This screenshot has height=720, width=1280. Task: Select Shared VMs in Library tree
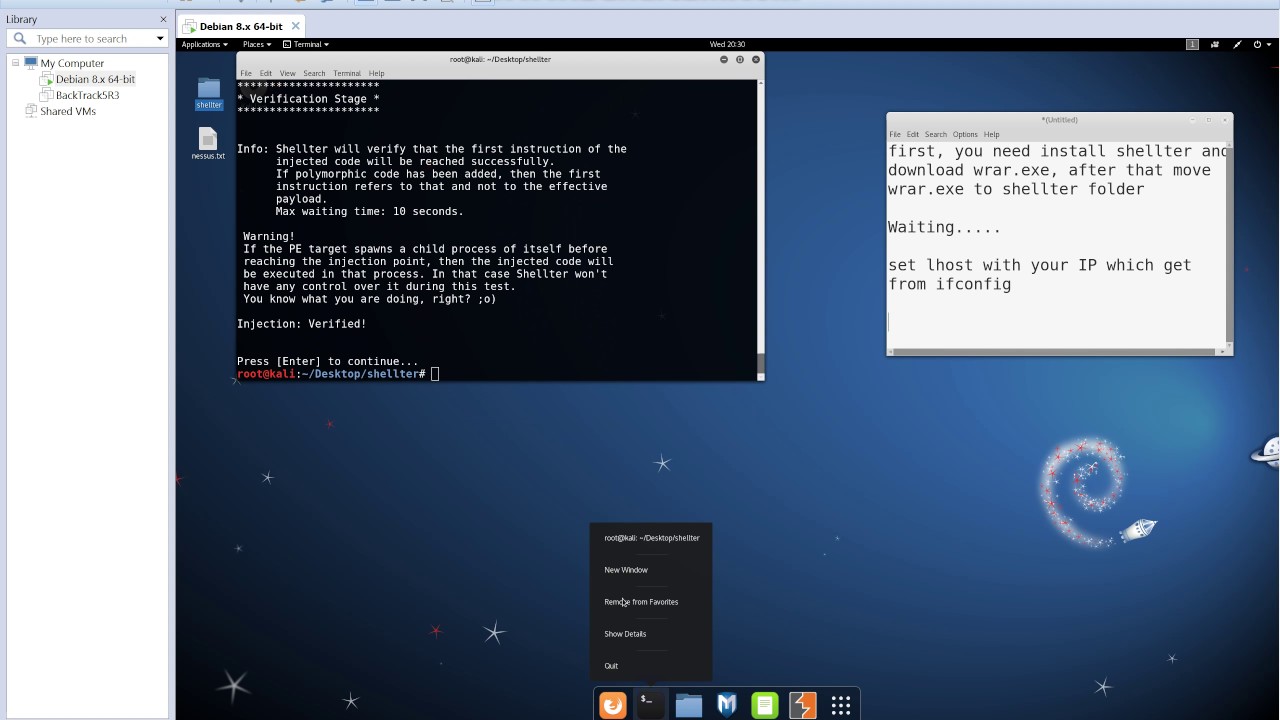[x=68, y=111]
